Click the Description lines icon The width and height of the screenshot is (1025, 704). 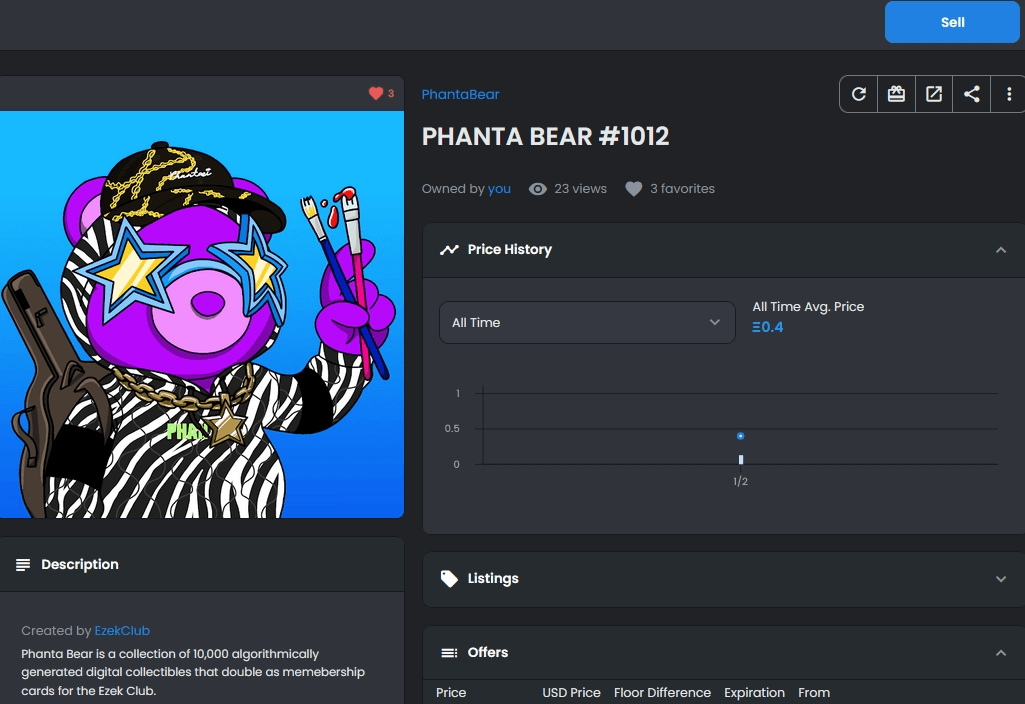(23, 564)
